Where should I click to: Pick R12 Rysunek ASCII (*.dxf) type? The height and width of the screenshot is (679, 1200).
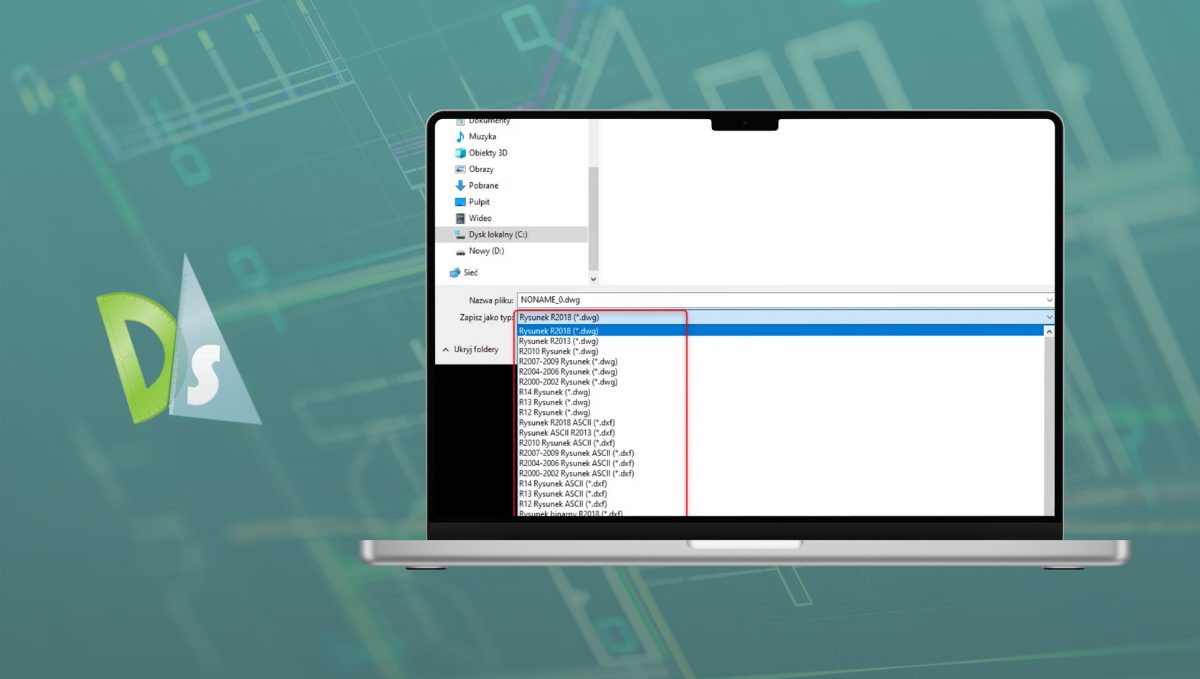pos(563,504)
